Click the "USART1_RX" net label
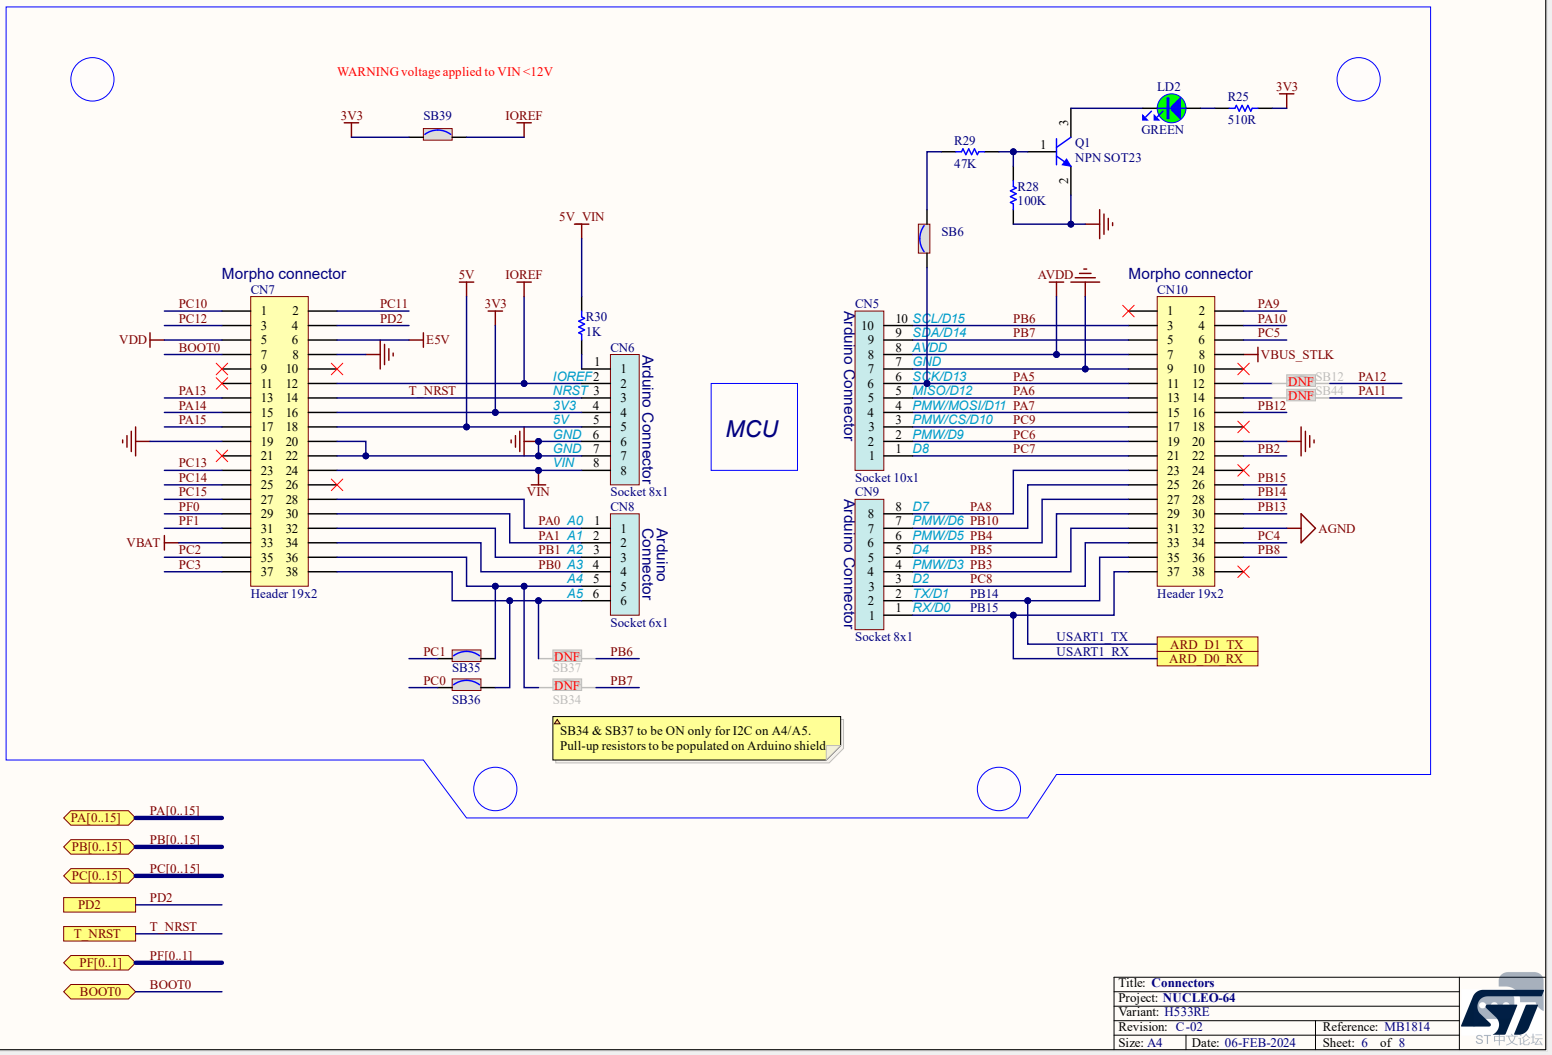 coord(1092,652)
